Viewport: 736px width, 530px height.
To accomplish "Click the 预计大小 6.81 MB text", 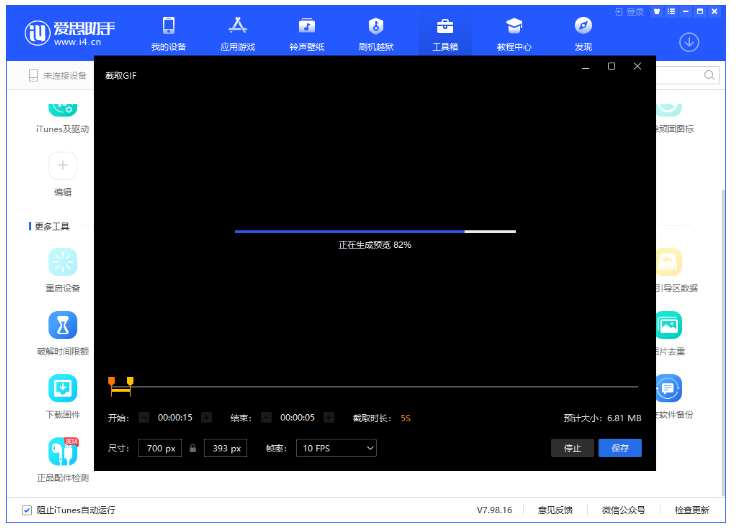I will coord(602,418).
